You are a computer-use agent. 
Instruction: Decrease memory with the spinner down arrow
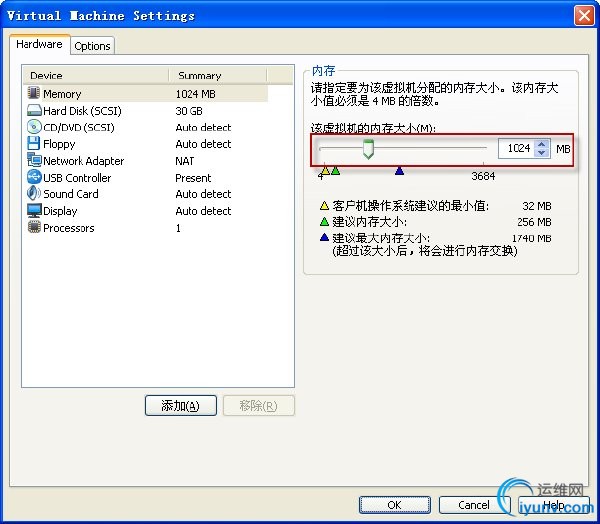pyautogui.click(x=541, y=153)
